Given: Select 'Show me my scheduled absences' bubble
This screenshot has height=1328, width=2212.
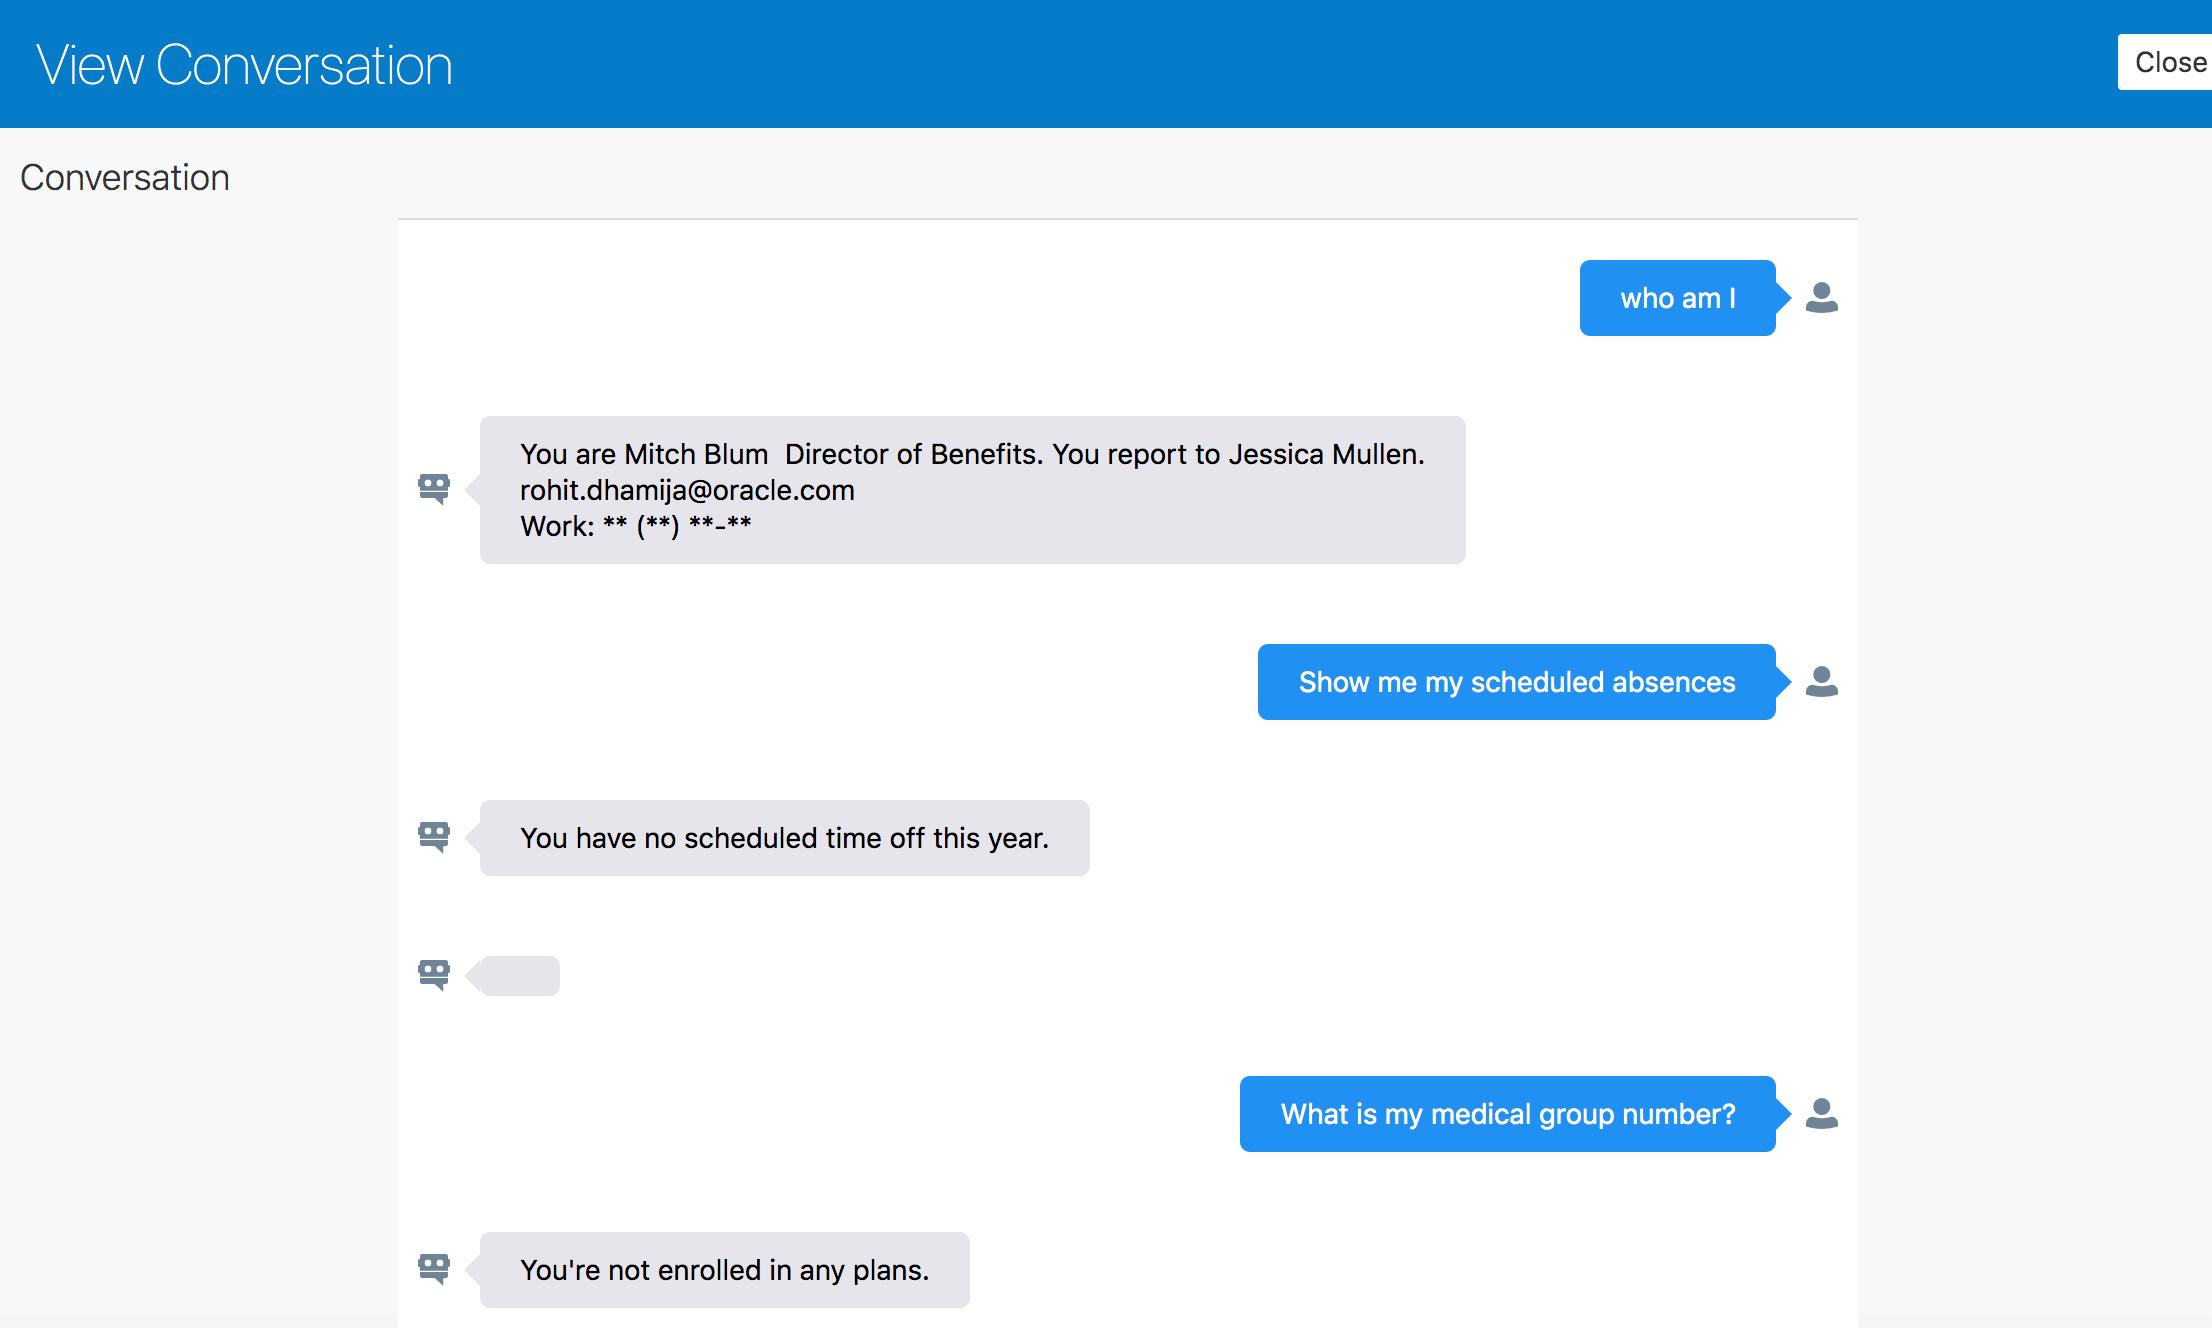Looking at the screenshot, I should click(x=1517, y=682).
